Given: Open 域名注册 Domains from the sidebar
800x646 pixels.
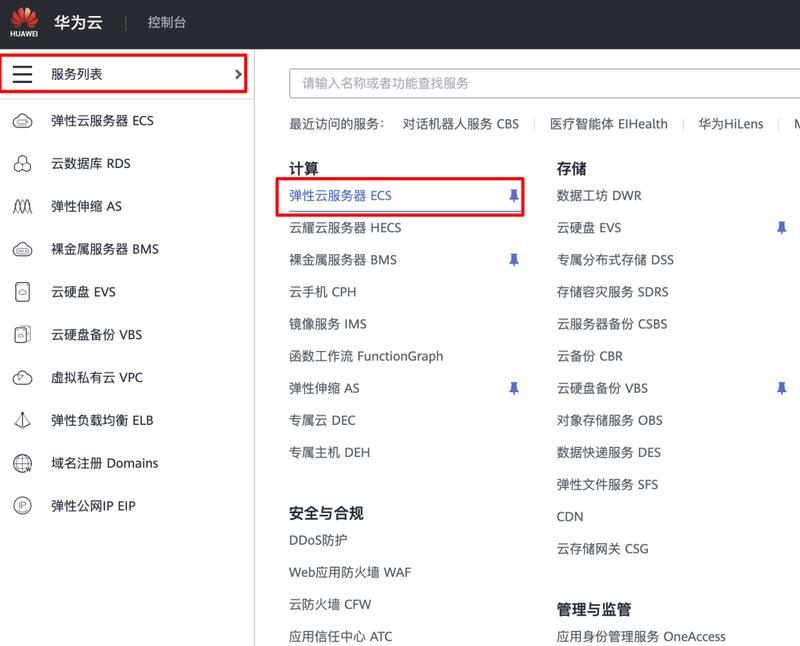Looking at the screenshot, I should (105, 463).
